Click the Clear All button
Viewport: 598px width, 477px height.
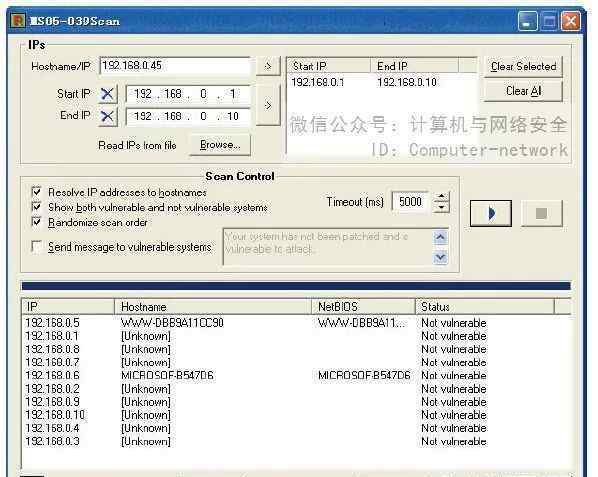click(523, 91)
